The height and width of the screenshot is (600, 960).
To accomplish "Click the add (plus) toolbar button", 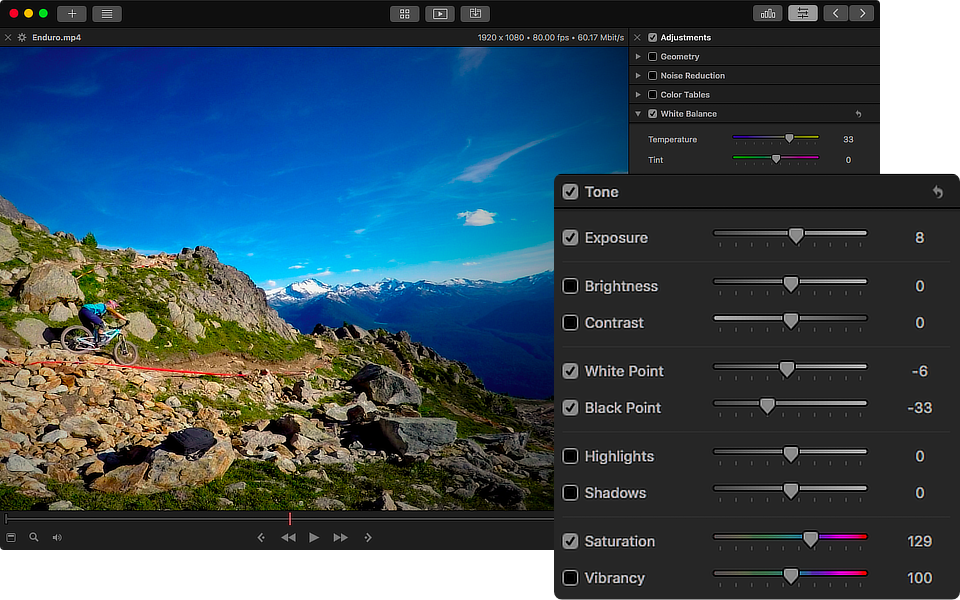I will coord(72,13).
